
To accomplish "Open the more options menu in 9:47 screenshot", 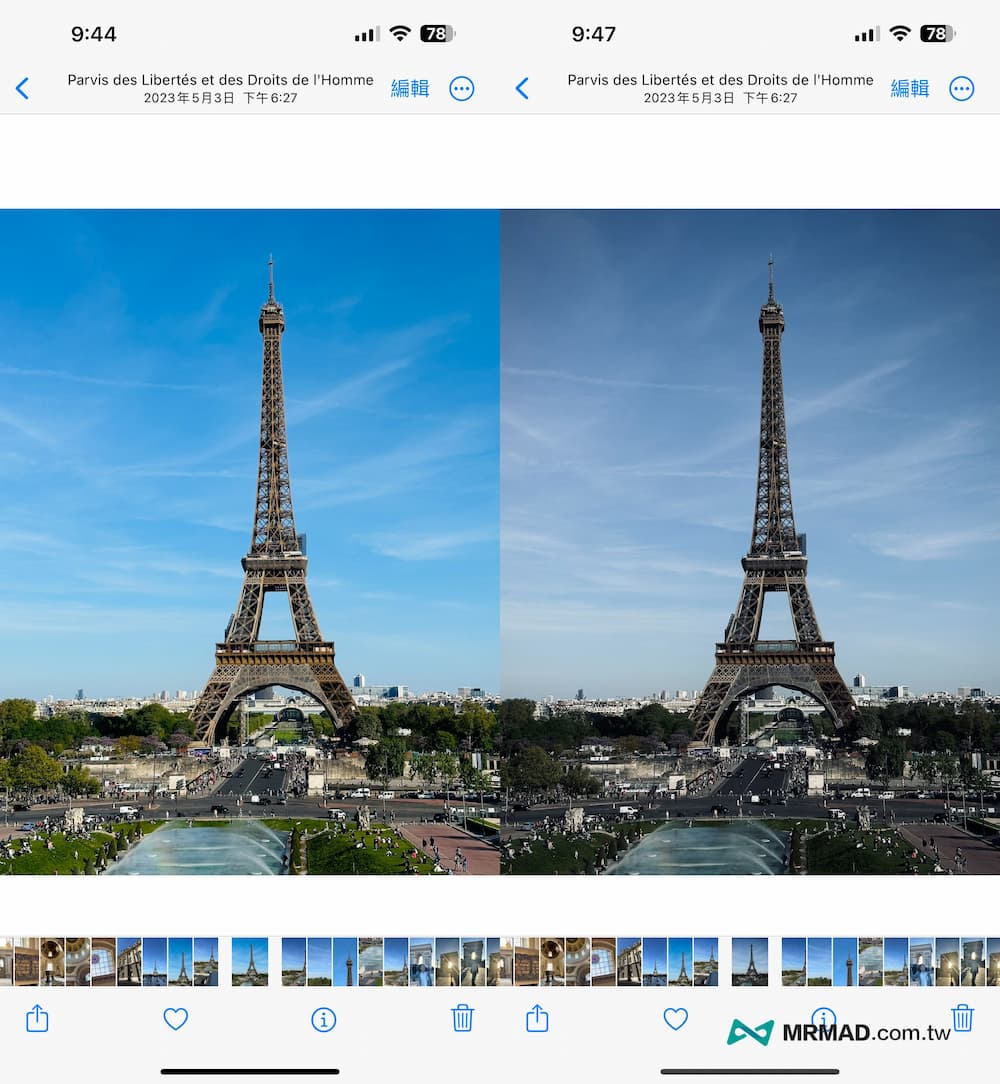I will click(961, 88).
